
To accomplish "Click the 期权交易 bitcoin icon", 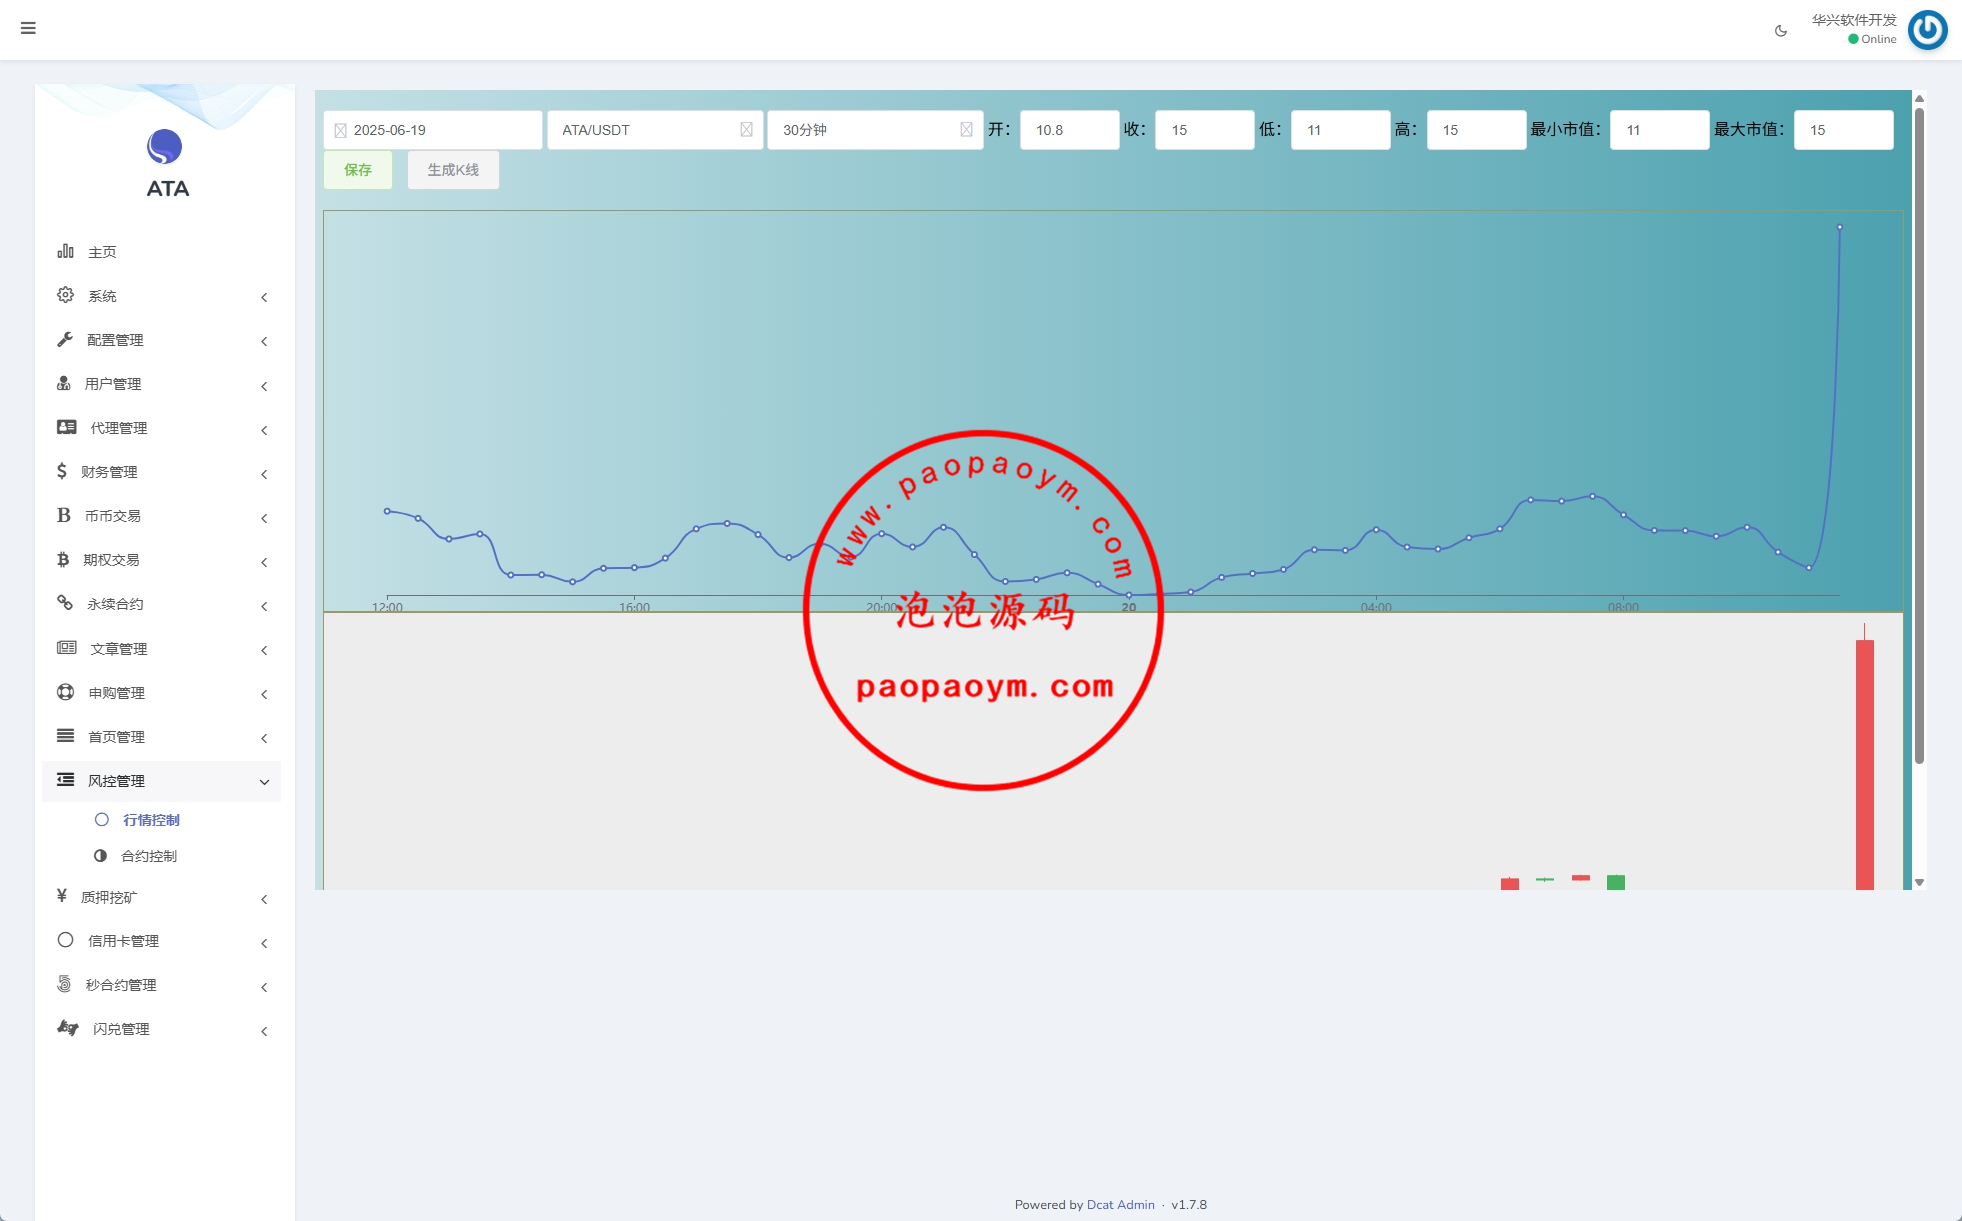I will pyautogui.click(x=64, y=559).
